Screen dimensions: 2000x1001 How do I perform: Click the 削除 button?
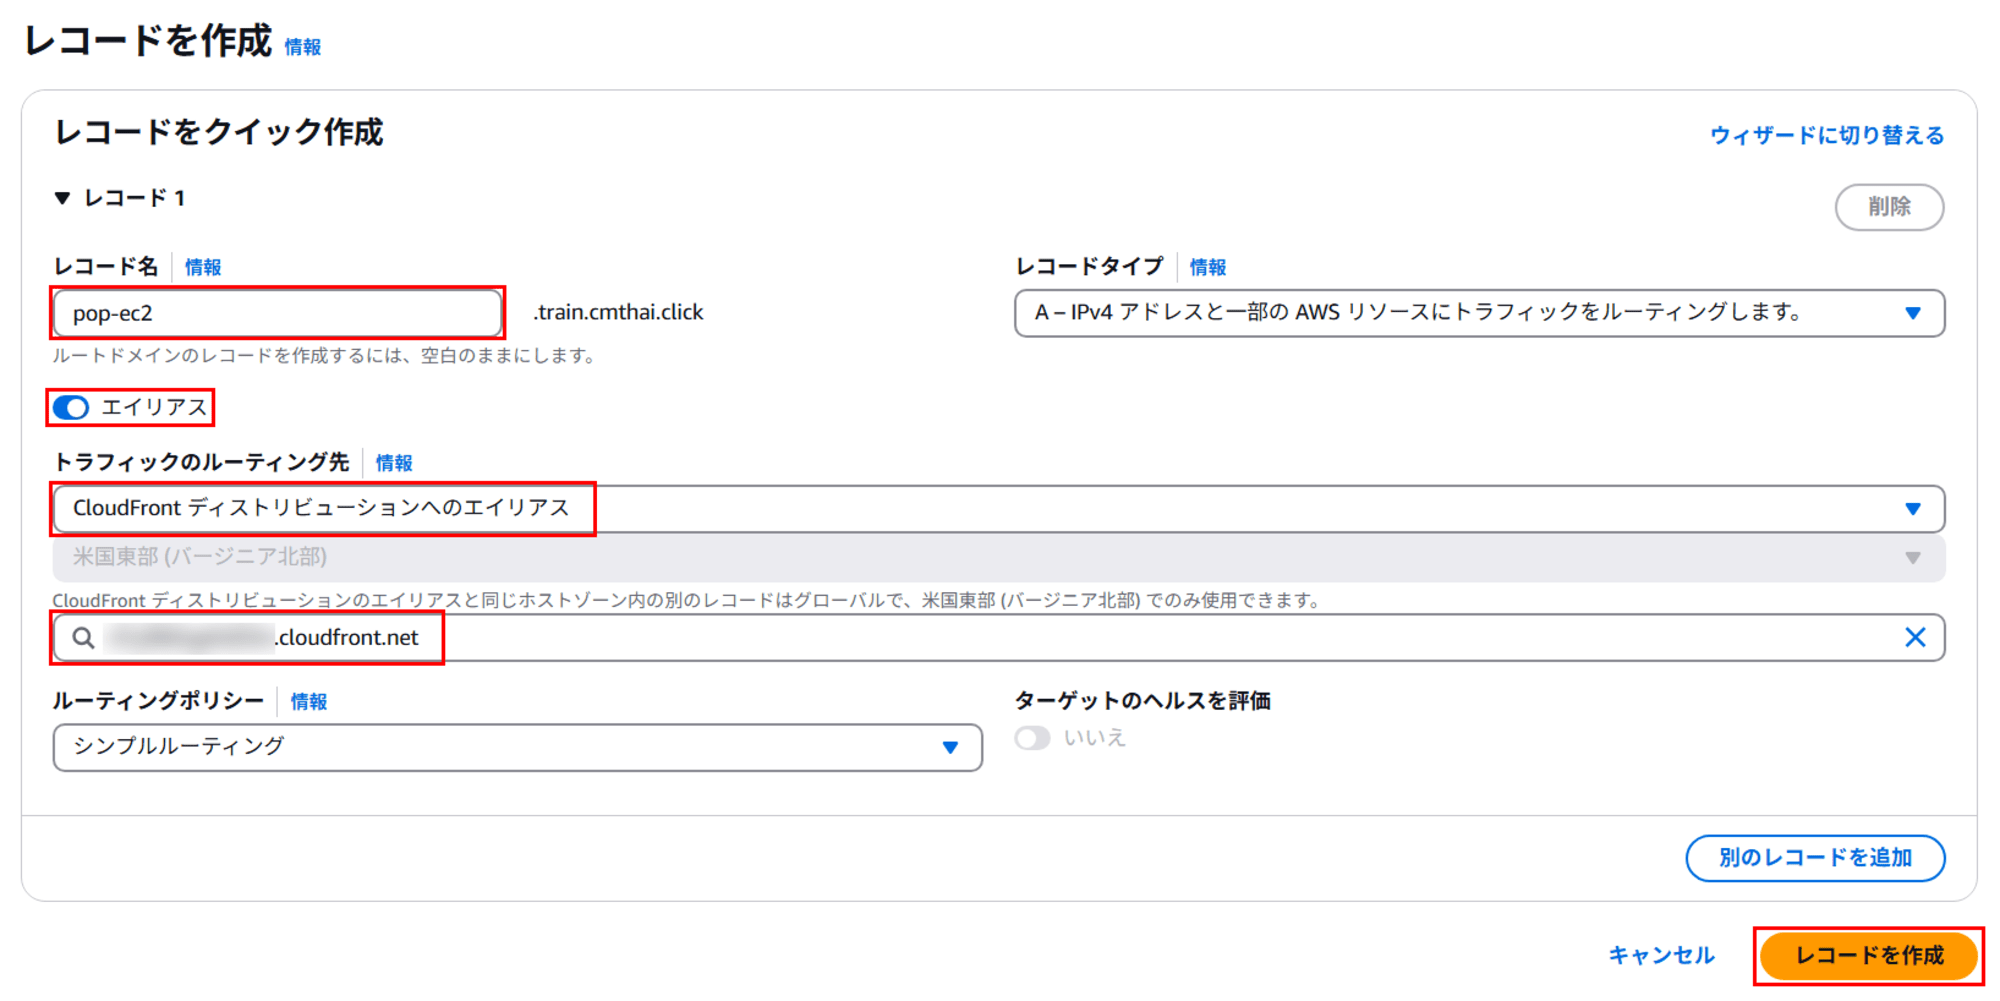click(1889, 207)
